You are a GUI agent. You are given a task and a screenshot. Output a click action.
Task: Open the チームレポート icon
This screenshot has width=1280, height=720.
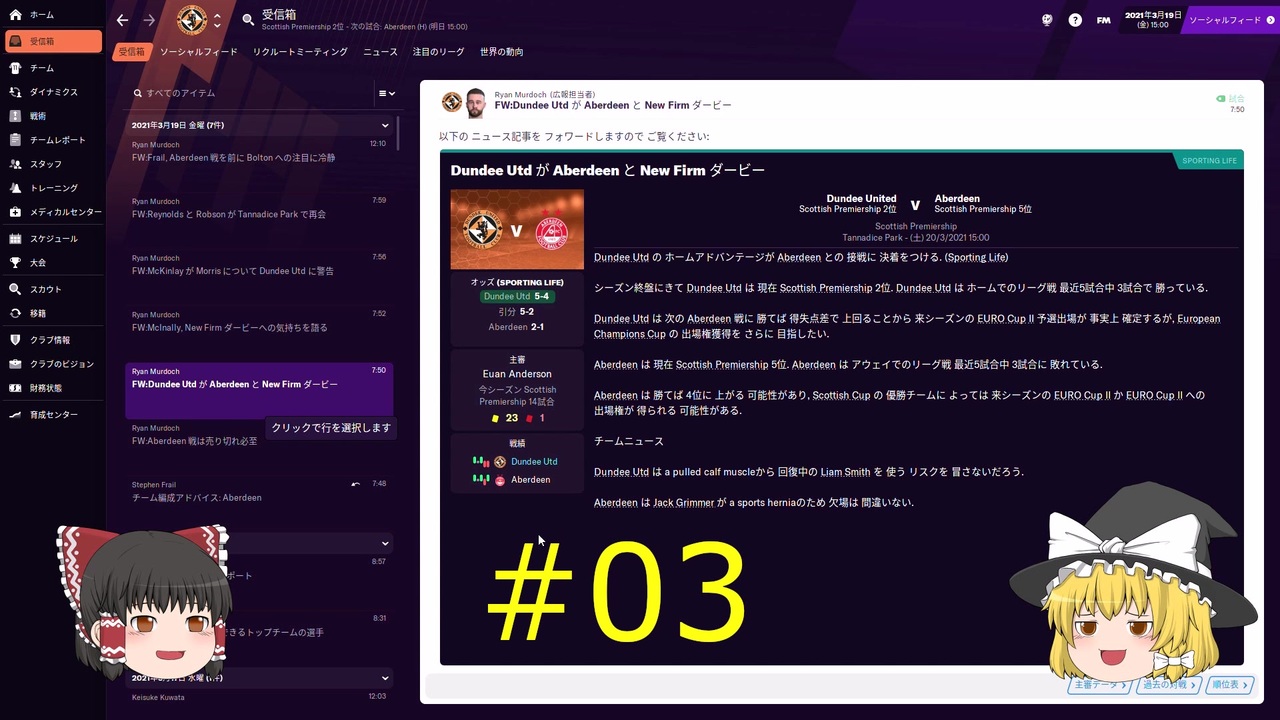tap(15, 140)
